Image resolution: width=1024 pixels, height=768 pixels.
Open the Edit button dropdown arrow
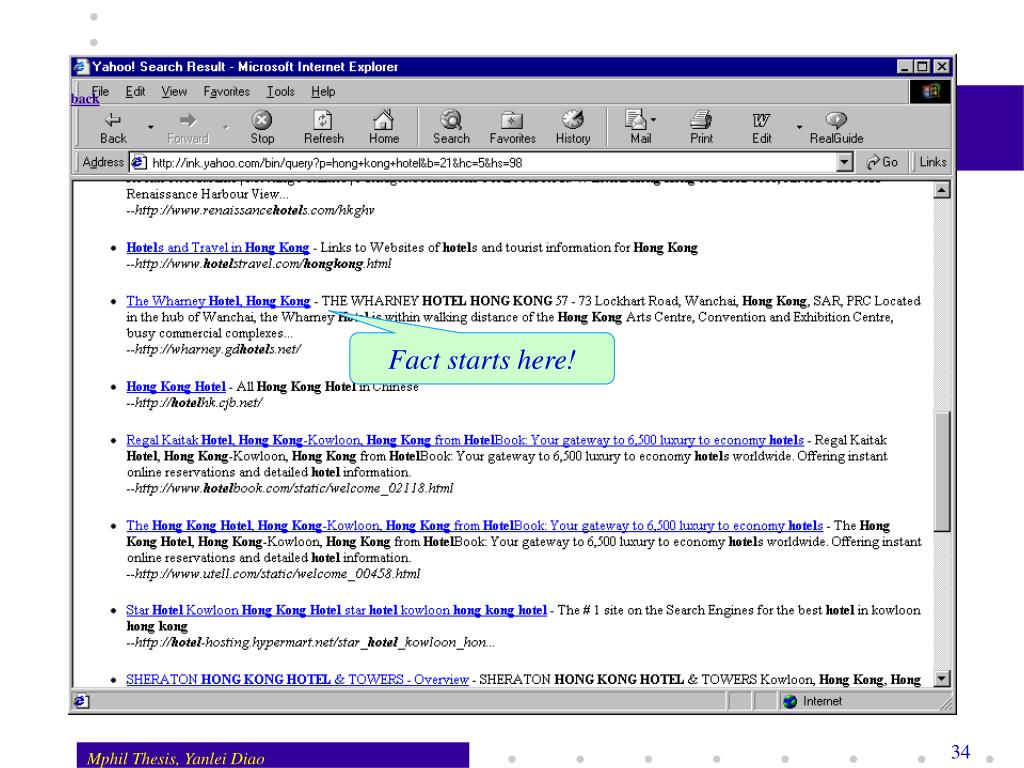[799, 127]
